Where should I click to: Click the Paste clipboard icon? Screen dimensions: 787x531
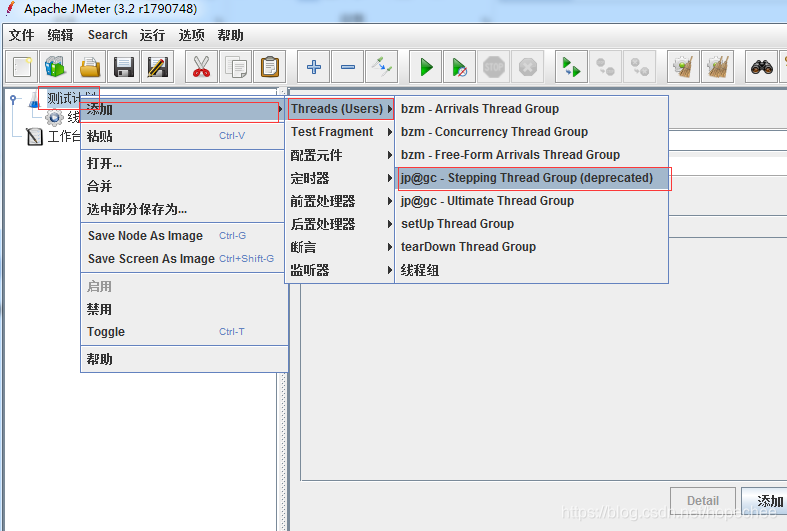[x=270, y=67]
